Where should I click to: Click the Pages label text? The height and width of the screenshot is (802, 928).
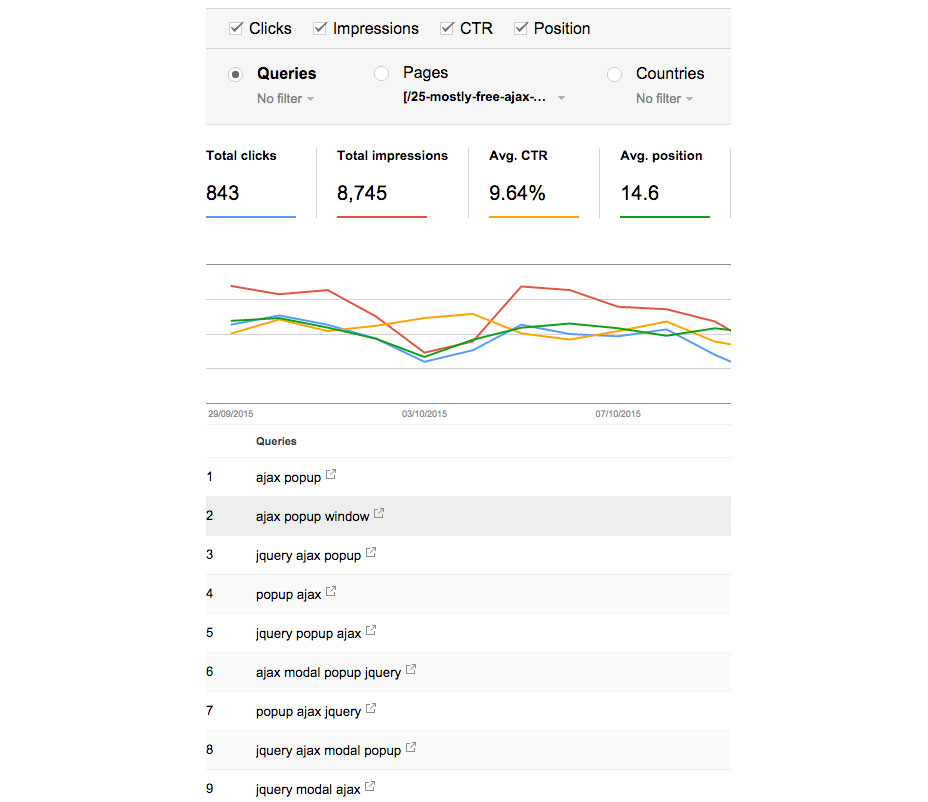(426, 73)
